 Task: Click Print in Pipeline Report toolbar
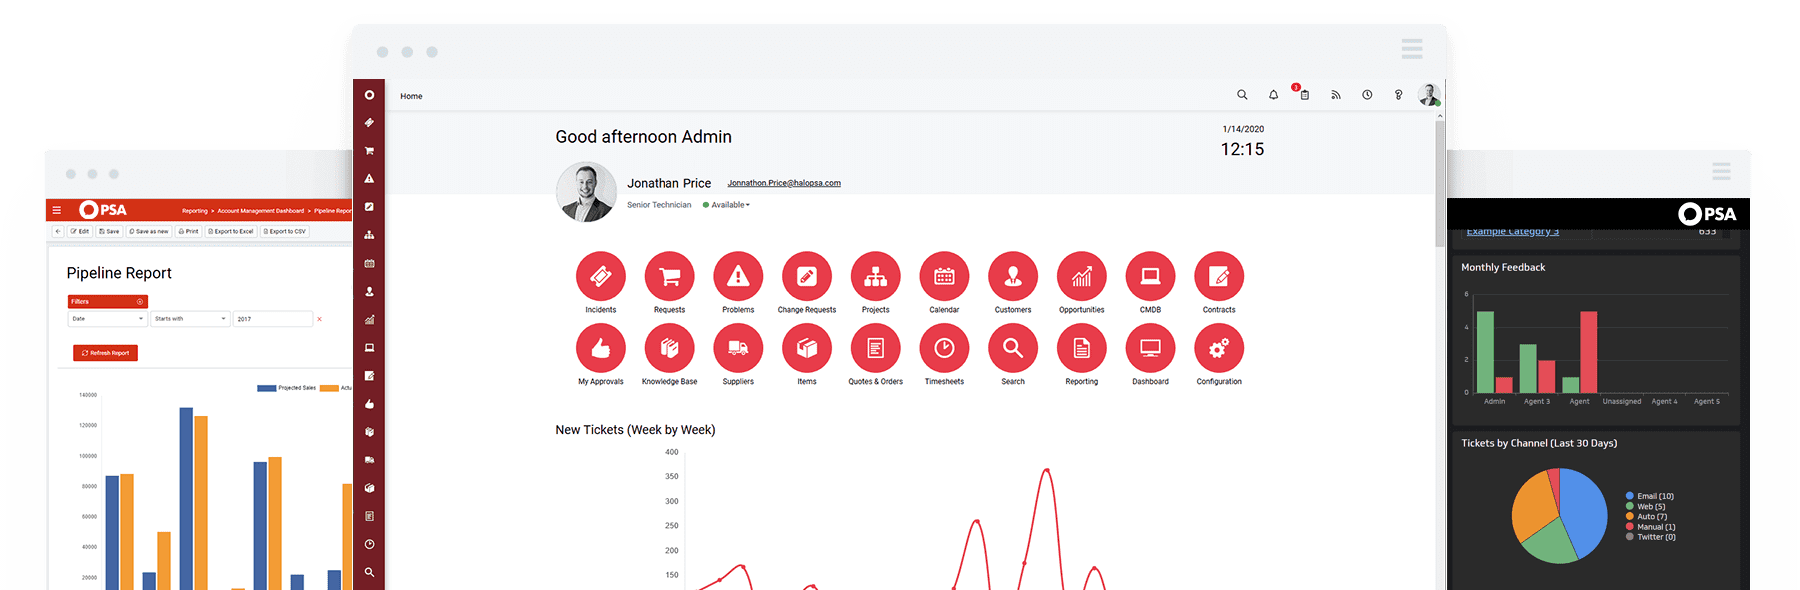pos(188,231)
